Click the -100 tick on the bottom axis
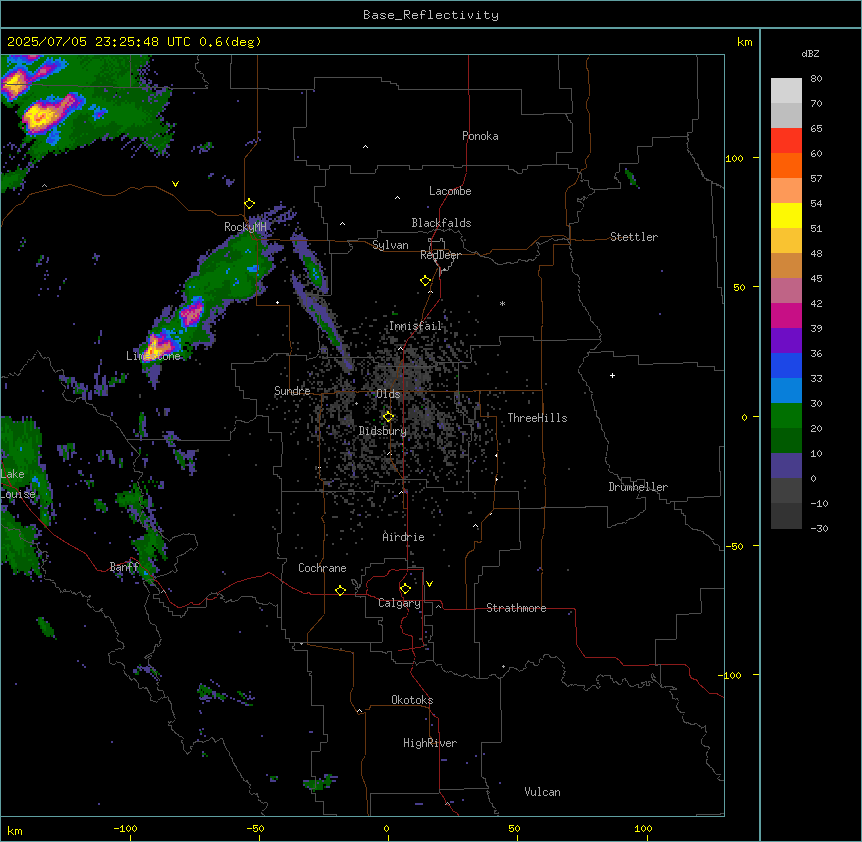The height and width of the screenshot is (842, 862). point(125,829)
